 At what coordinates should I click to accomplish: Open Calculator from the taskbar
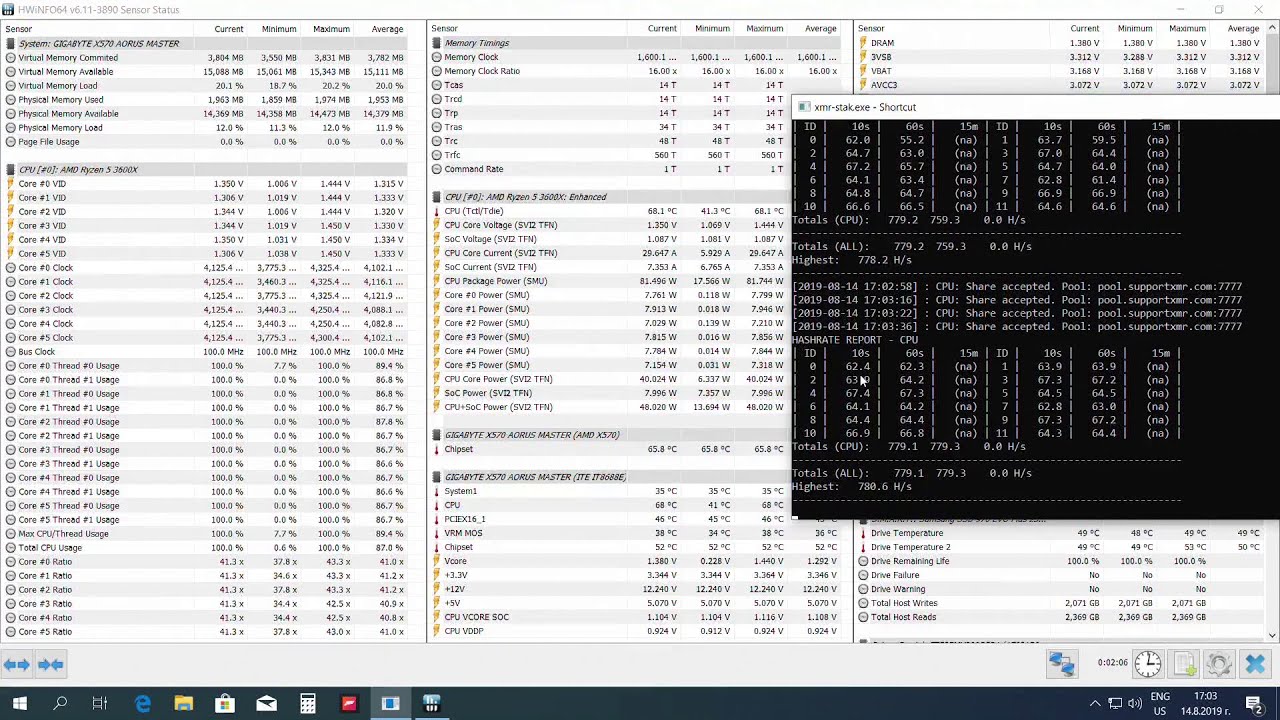pyautogui.click(x=307, y=704)
